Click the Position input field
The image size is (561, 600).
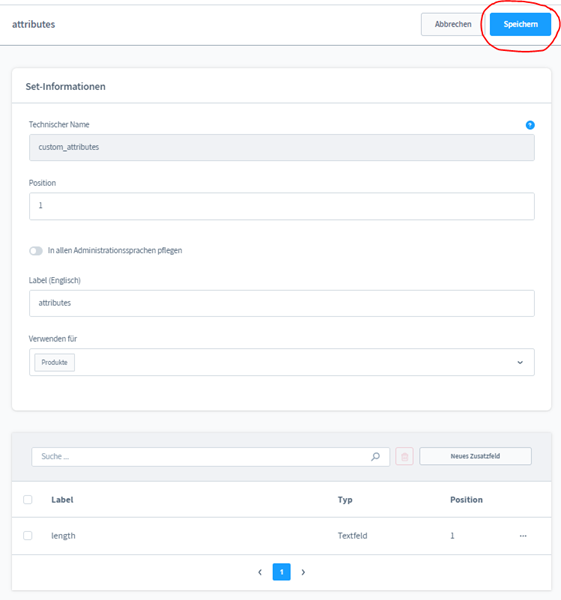(282, 206)
